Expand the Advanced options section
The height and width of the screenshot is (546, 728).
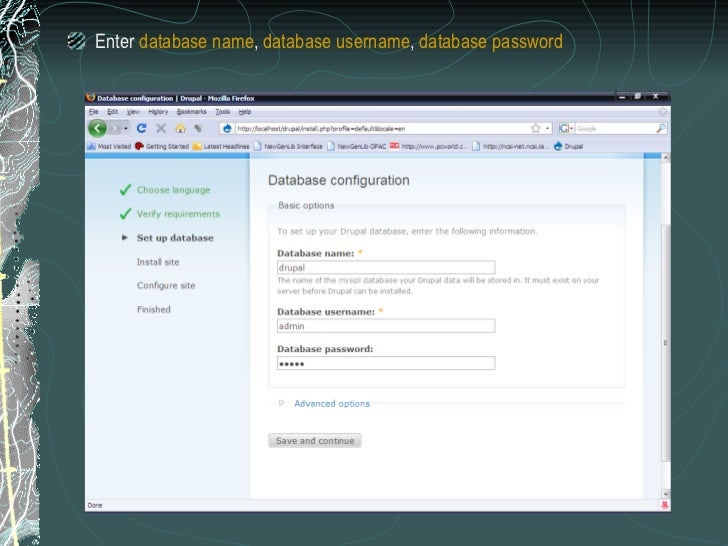[281, 403]
